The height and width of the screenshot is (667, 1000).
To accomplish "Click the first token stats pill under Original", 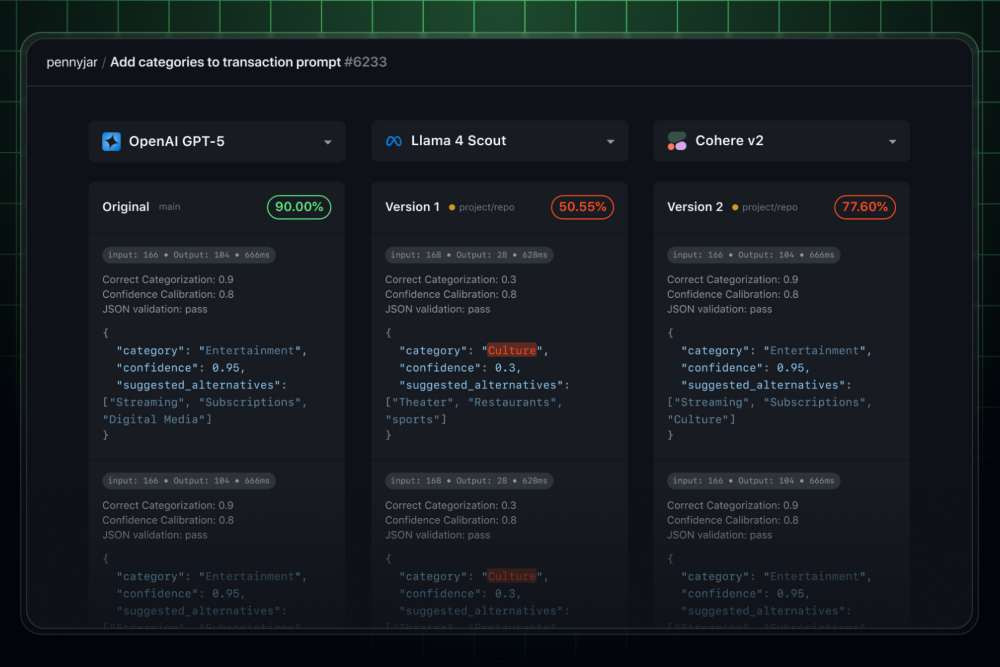I will point(189,255).
